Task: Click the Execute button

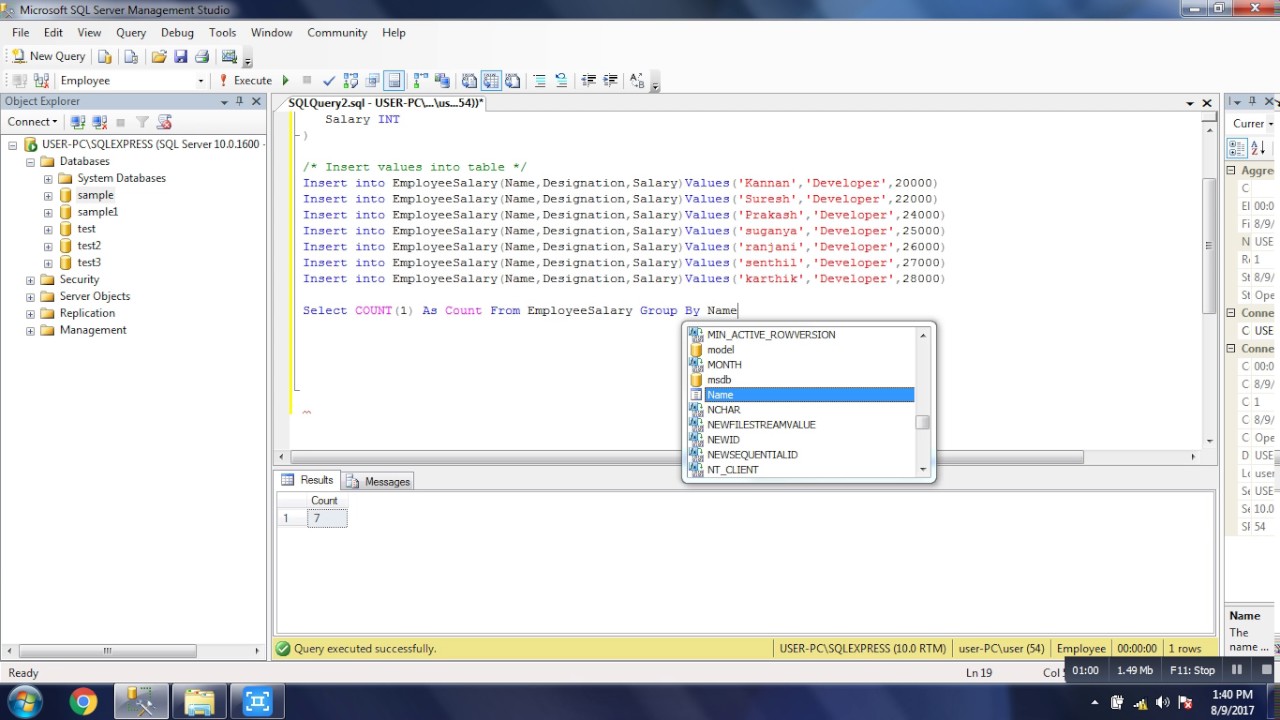Action: (x=245, y=80)
